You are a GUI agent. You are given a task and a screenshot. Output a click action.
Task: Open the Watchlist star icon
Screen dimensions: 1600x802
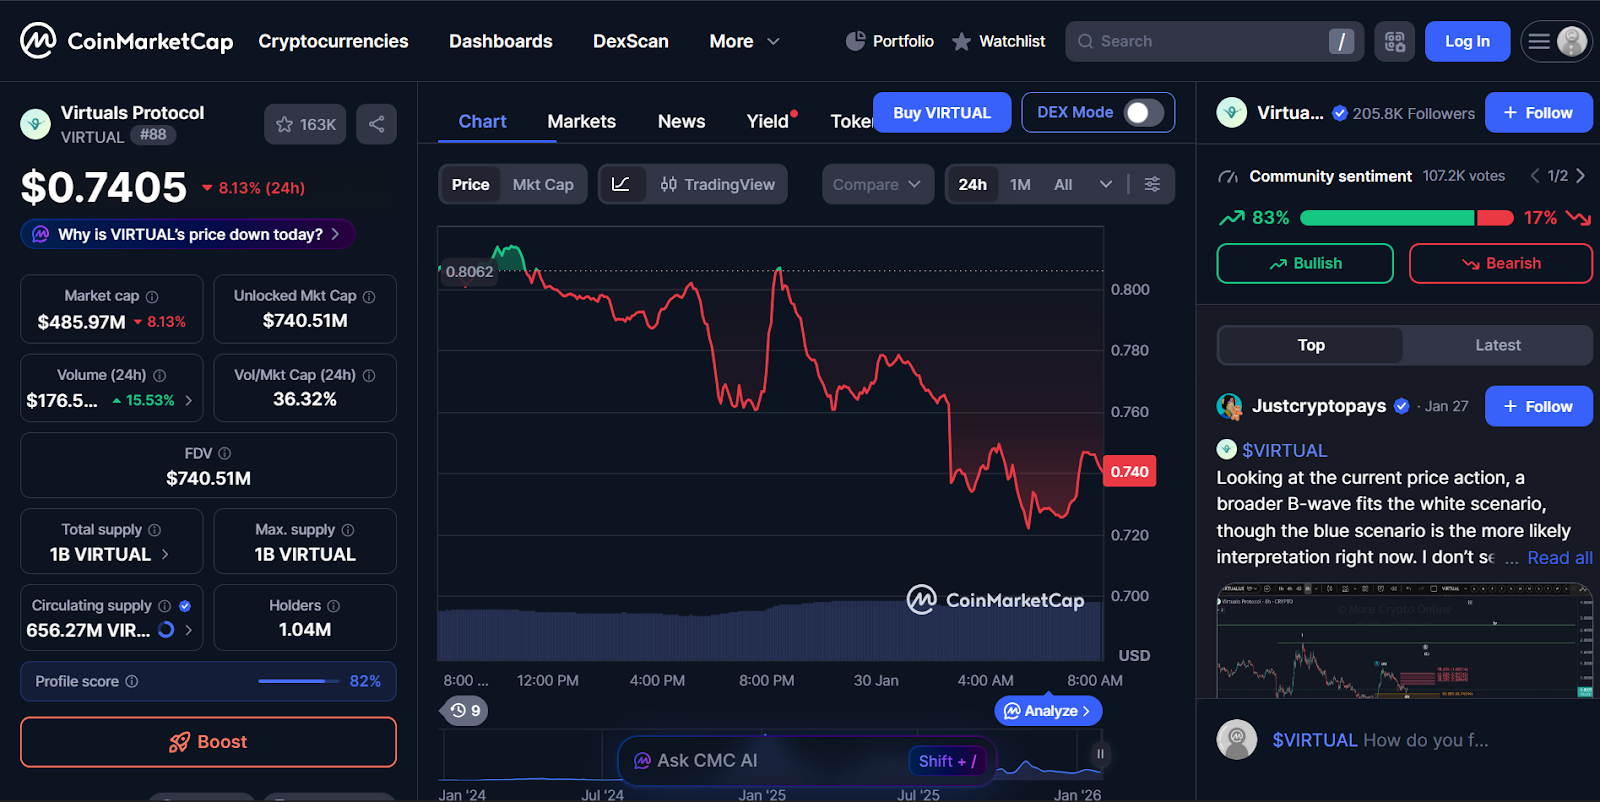961,41
